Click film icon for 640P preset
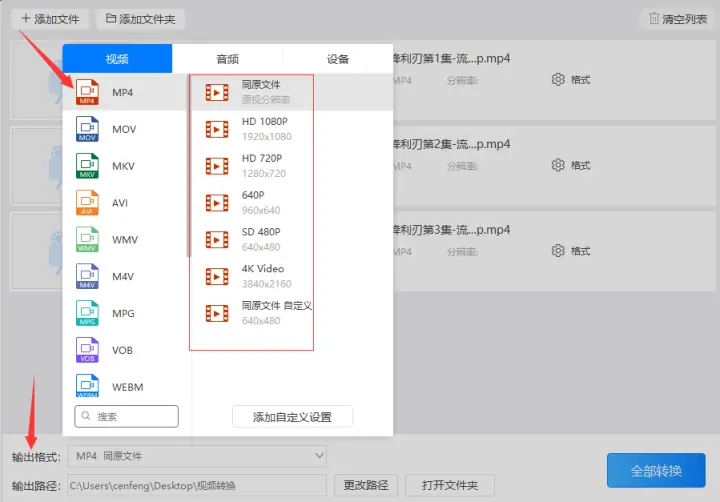The width and height of the screenshot is (720, 502). point(217,203)
